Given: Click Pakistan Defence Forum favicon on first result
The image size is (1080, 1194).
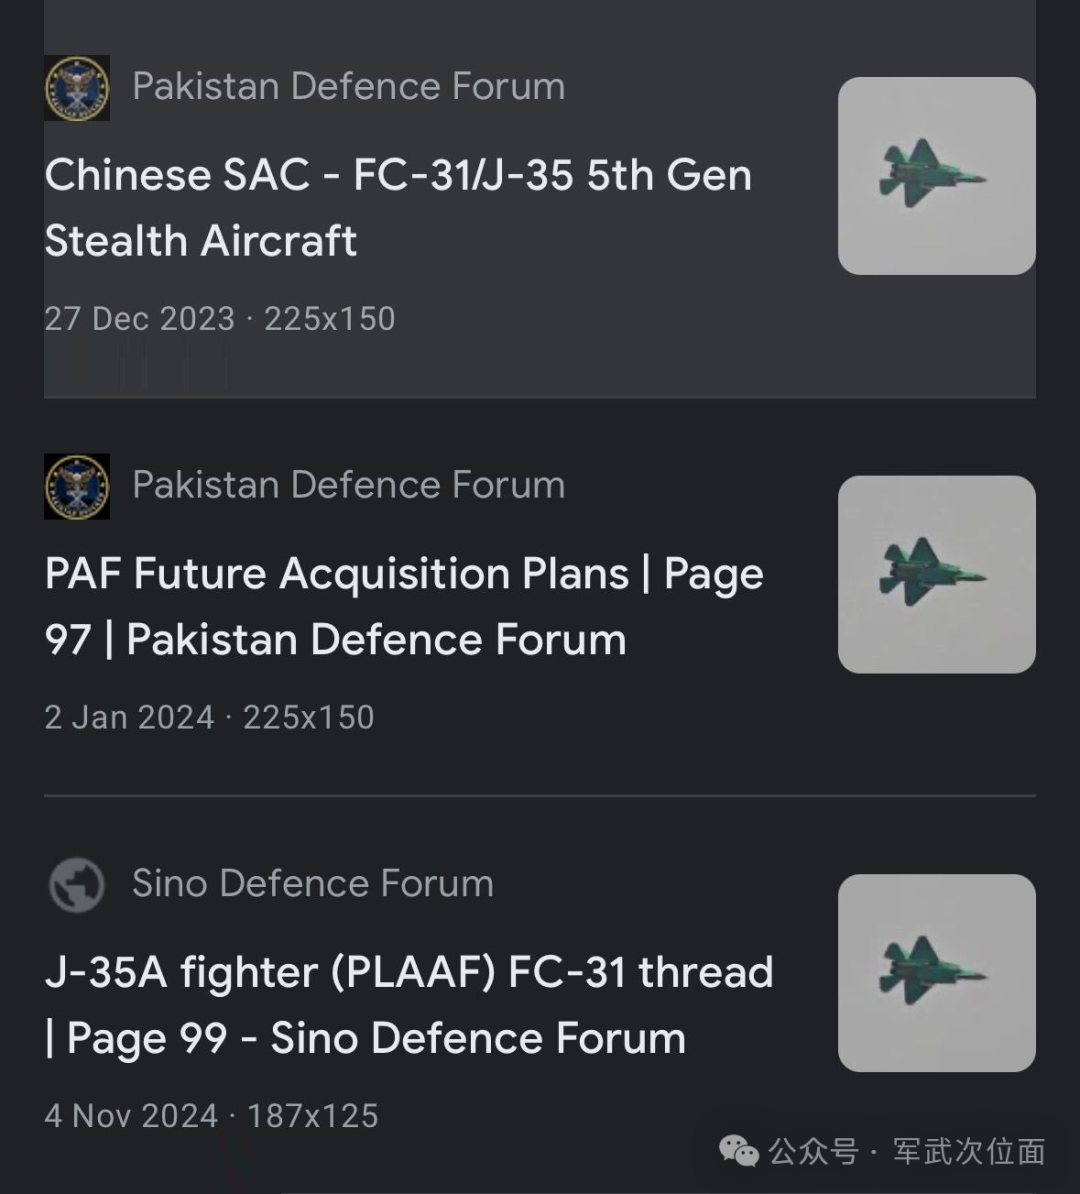Looking at the screenshot, I should [x=77, y=88].
